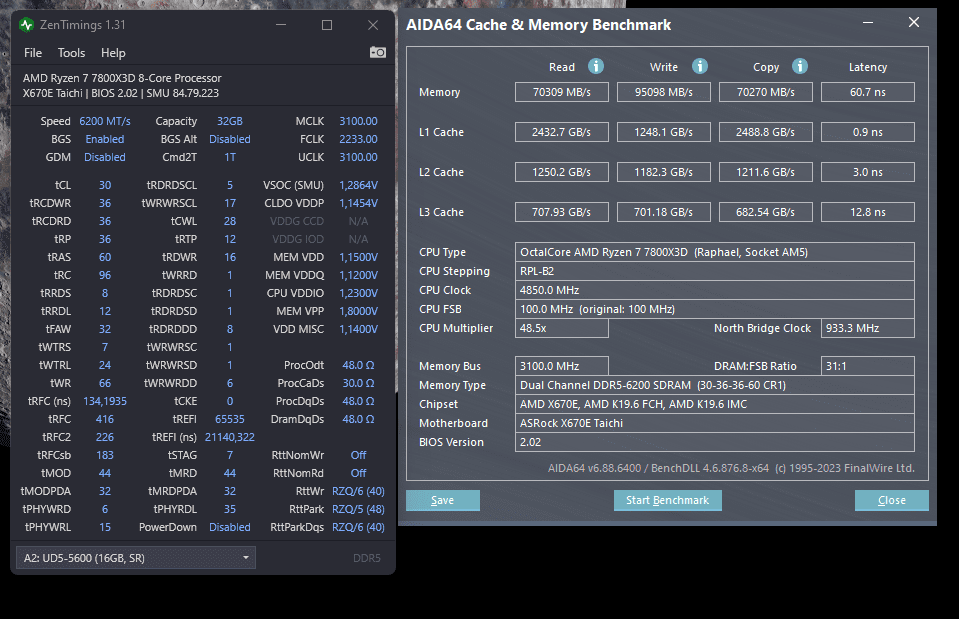Click the L3 Cache copy 682.54 GB/s
This screenshot has width=959, height=619.
(x=766, y=212)
